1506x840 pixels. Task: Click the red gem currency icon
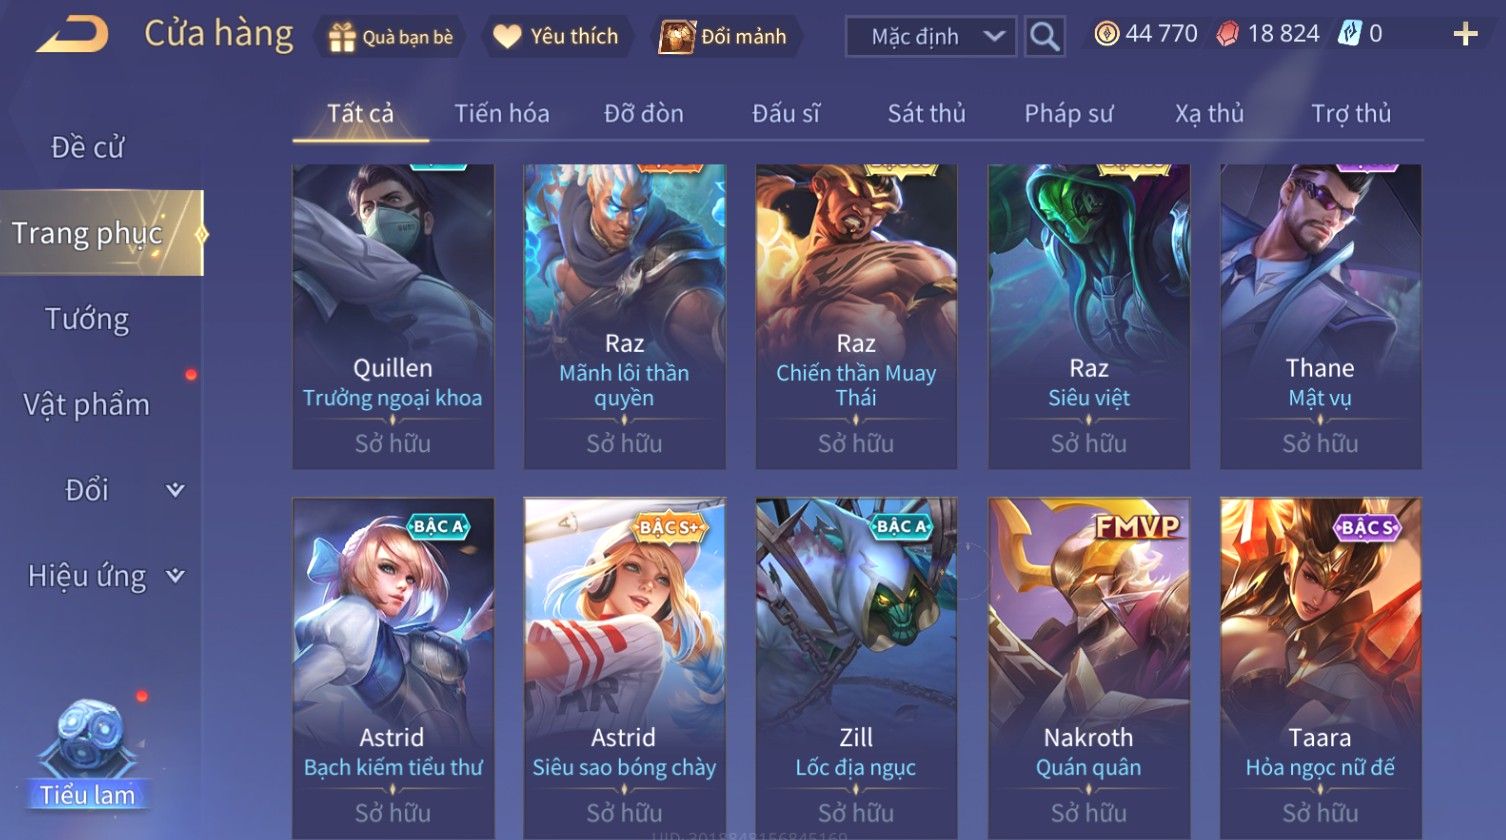pos(1227,34)
